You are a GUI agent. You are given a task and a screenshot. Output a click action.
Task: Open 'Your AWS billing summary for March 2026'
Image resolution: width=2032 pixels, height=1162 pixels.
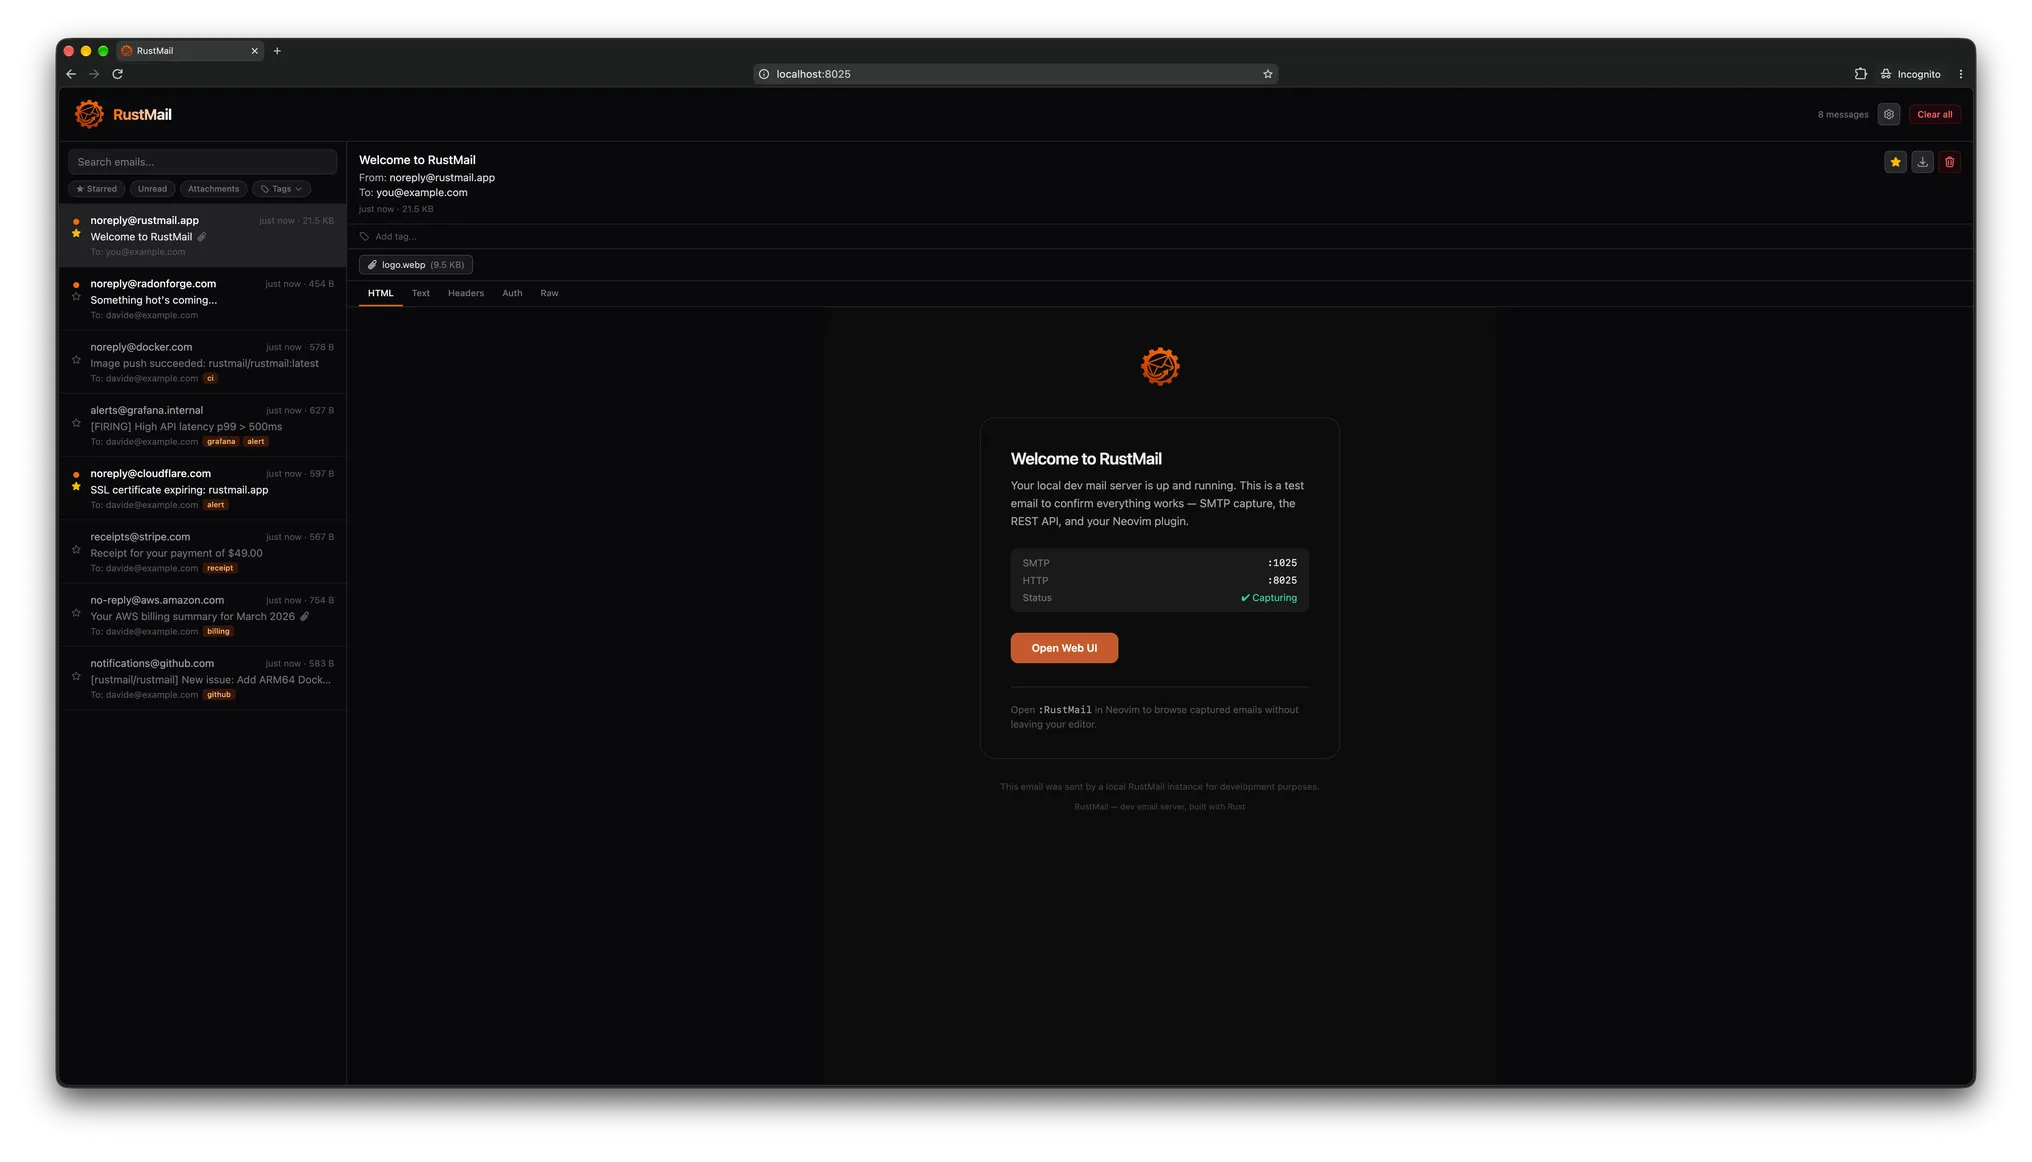click(x=202, y=615)
